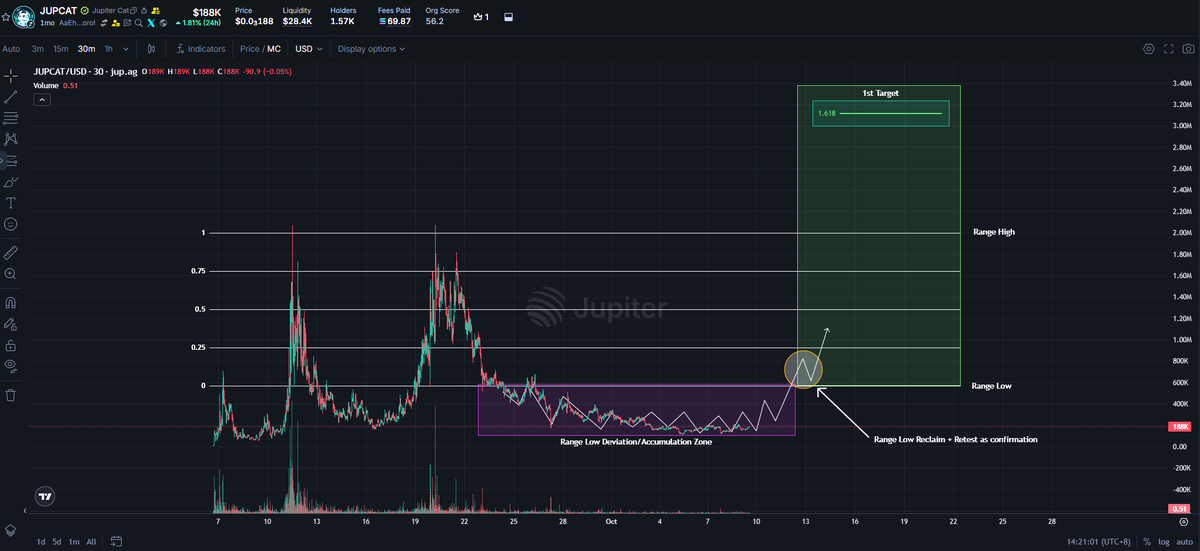
Task: Select the horizontal lines fib tool
Action: (x=11, y=118)
